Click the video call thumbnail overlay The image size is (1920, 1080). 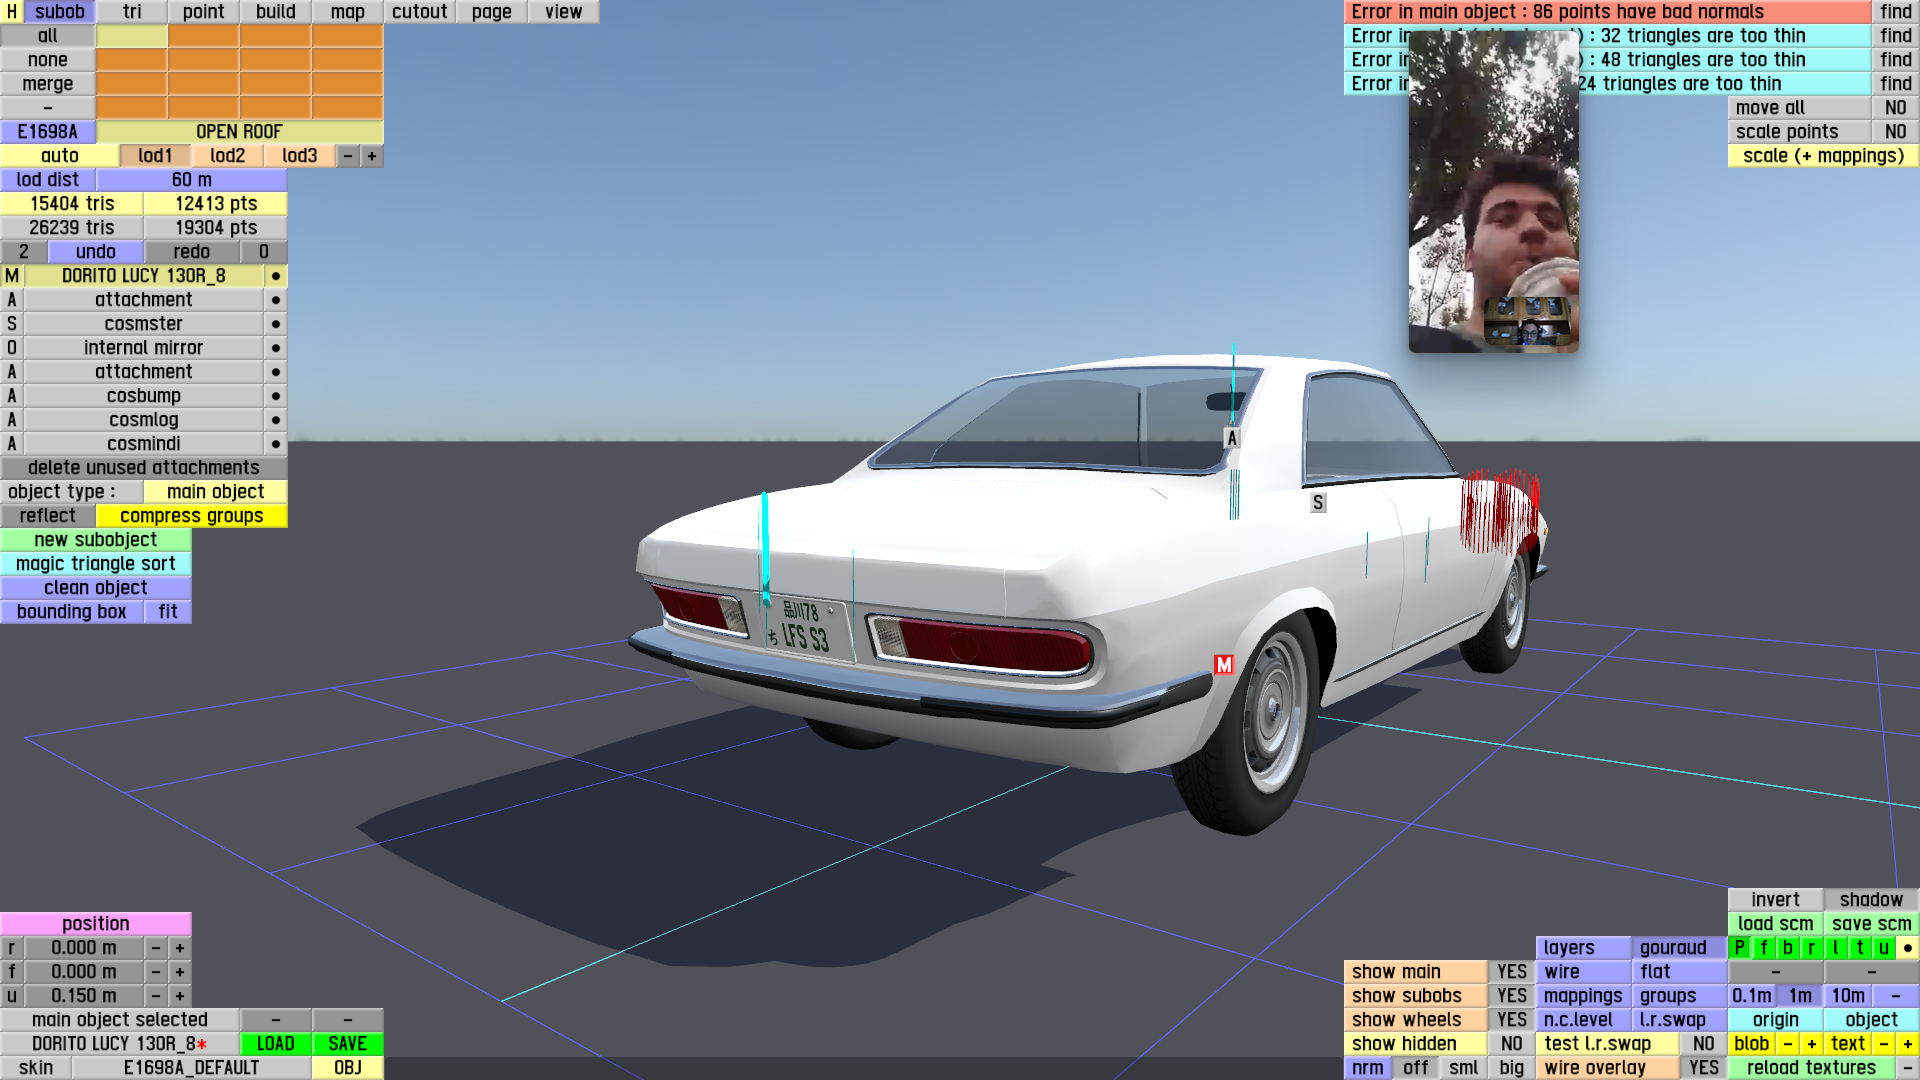pyautogui.click(x=1493, y=190)
